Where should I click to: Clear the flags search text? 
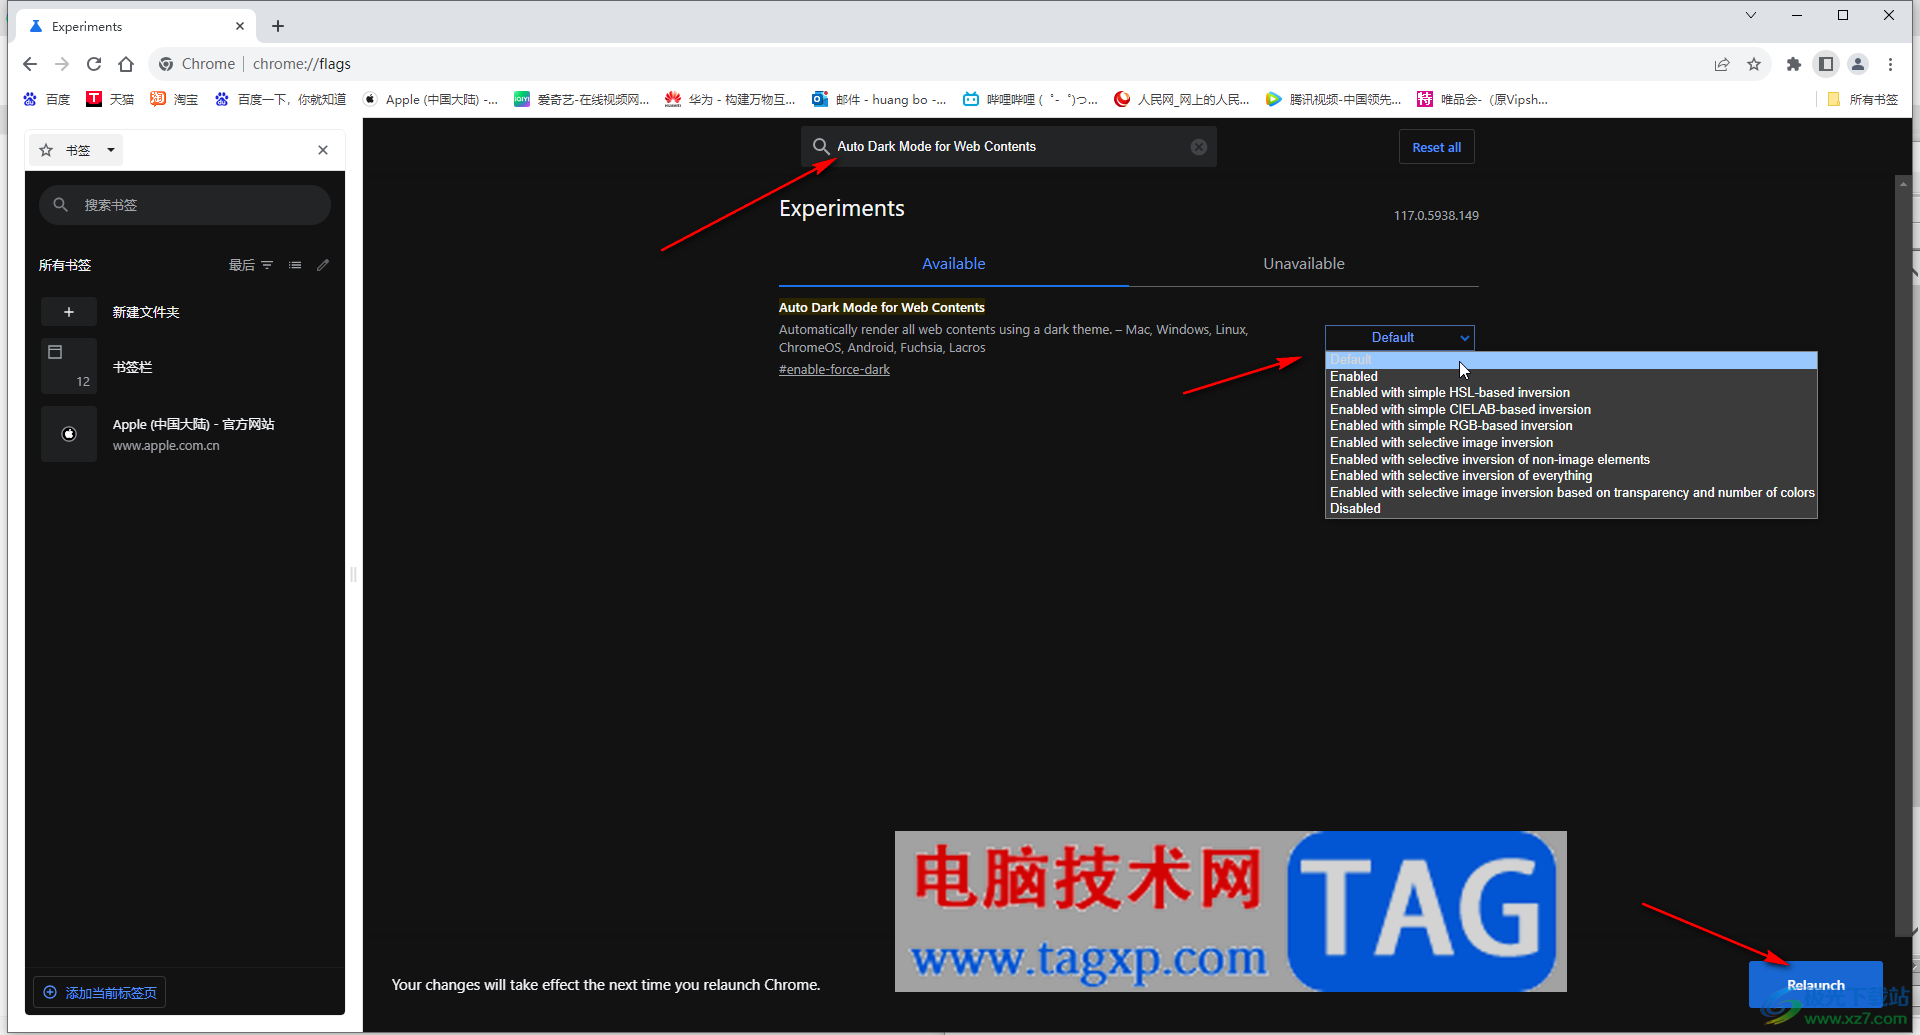(x=1199, y=147)
